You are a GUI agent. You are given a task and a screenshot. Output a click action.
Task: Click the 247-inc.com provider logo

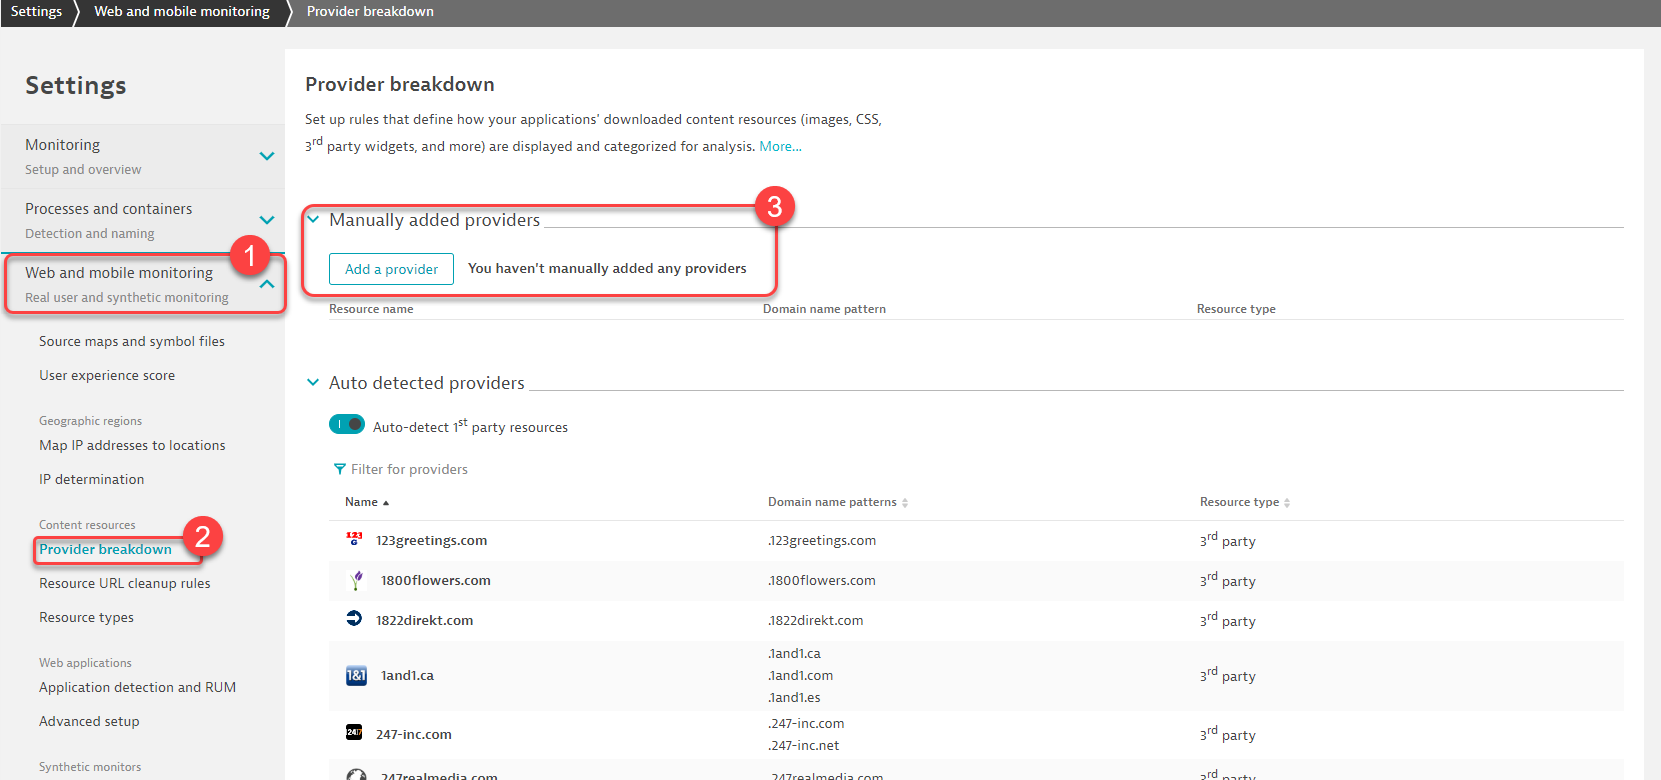point(354,733)
